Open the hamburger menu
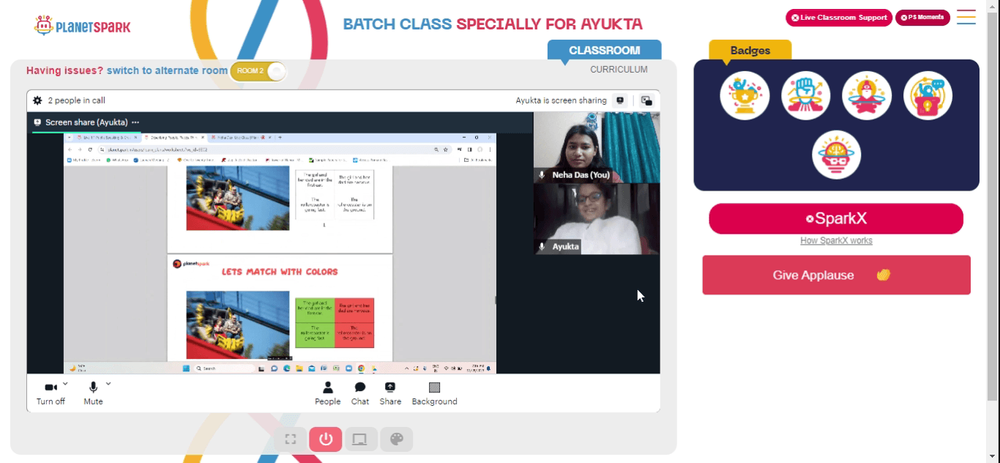1000x463 pixels. click(966, 17)
